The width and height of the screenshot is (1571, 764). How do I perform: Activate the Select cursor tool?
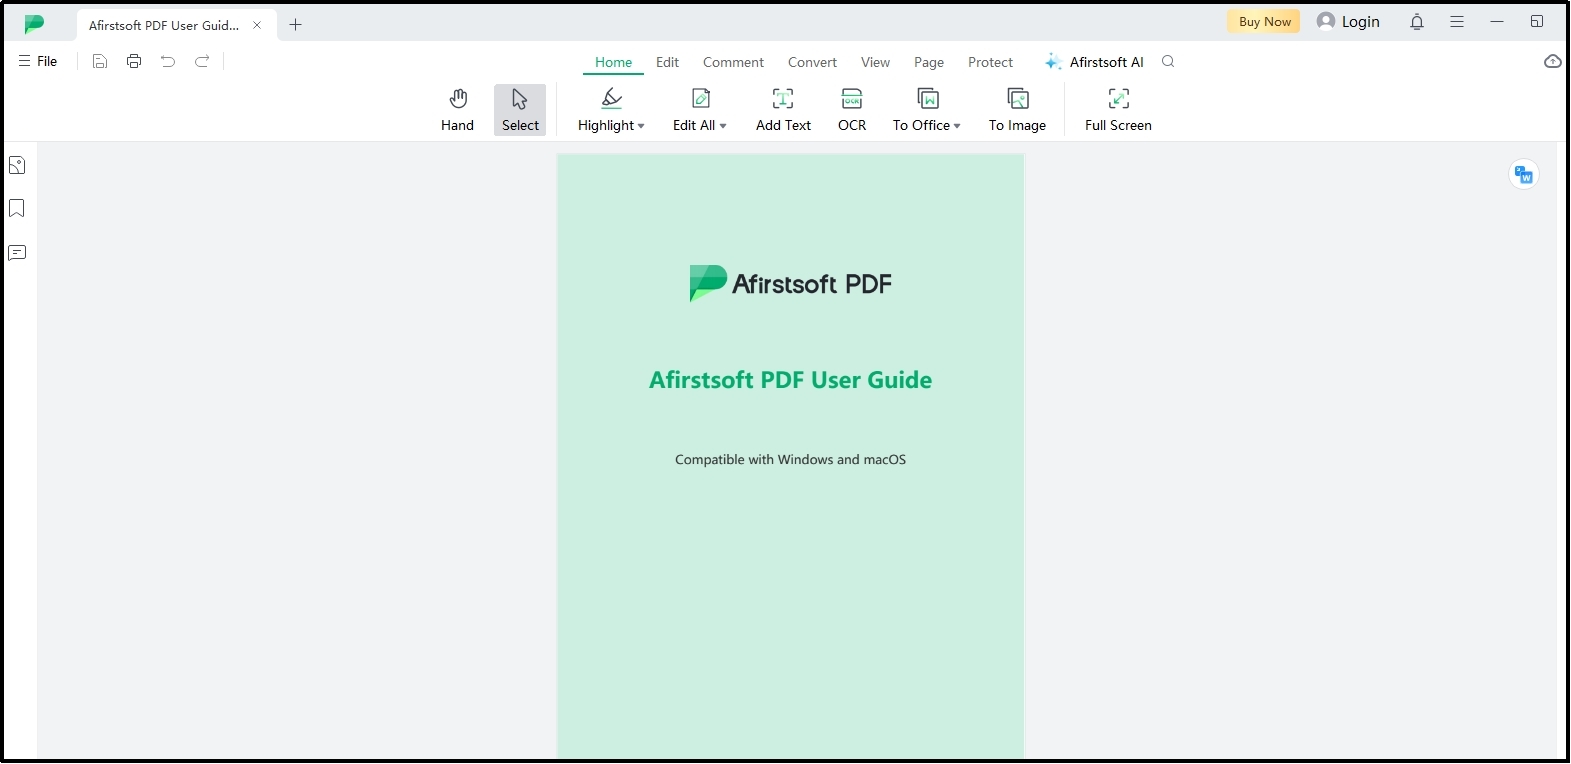(x=520, y=110)
